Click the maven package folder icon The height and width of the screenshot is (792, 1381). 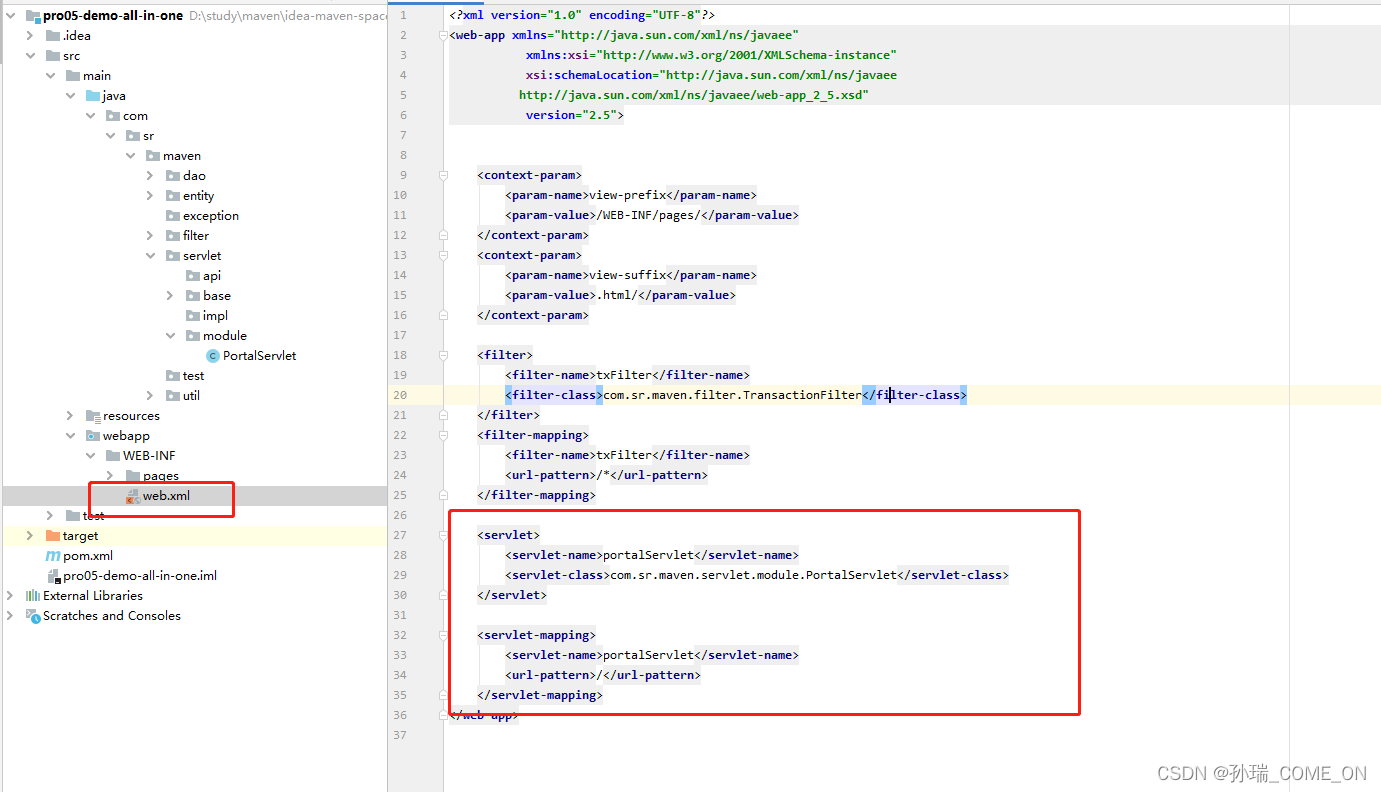(x=153, y=156)
